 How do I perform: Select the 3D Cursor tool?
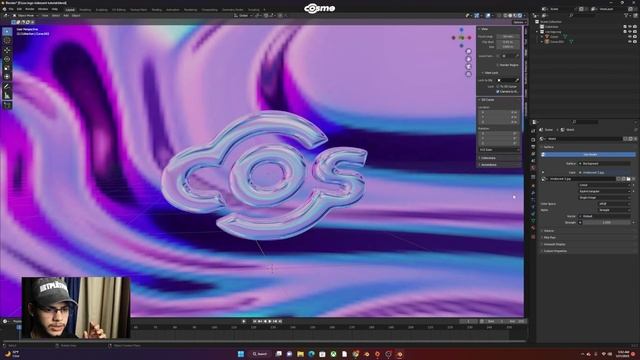coord(7,40)
